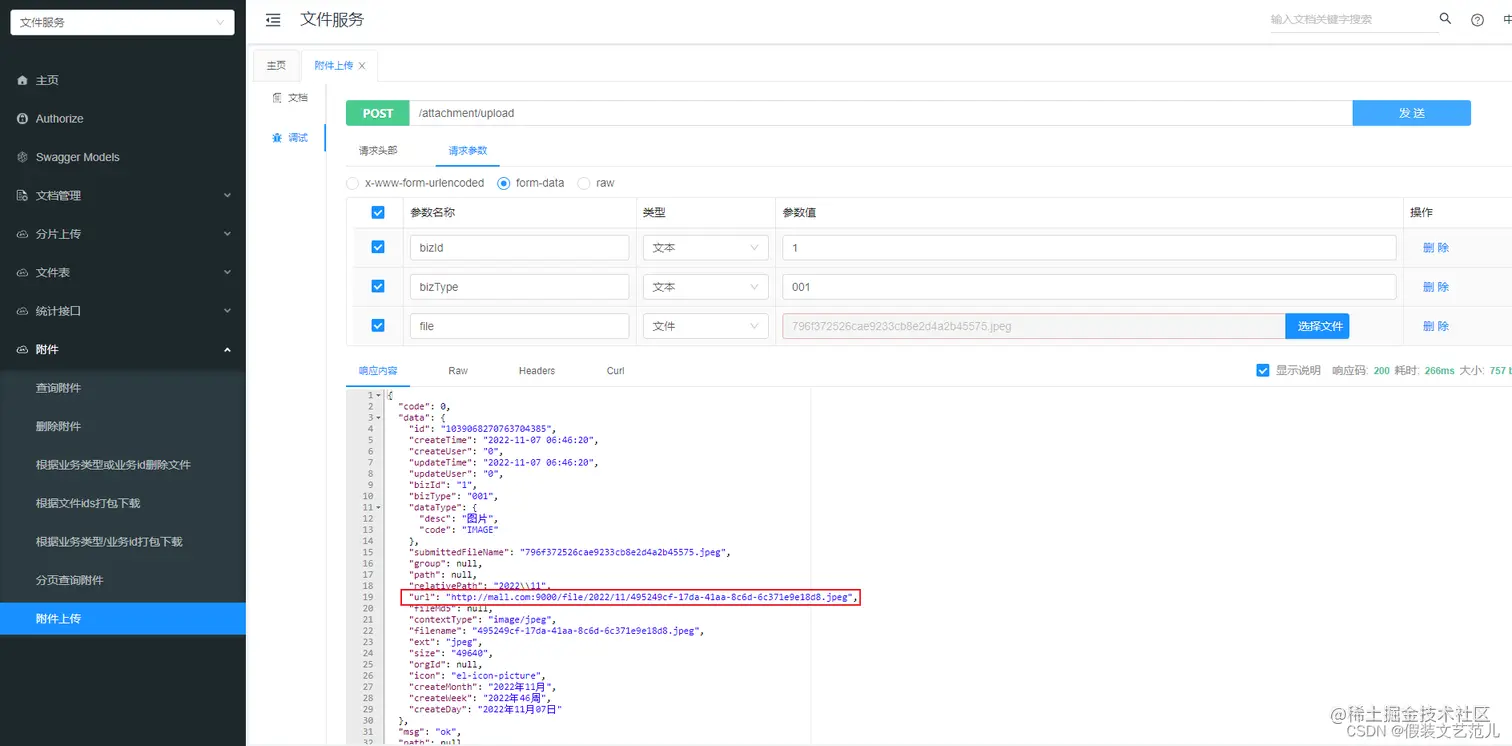The image size is (1512, 746).
Task: Switch to the 请求头部 tab
Action: (378, 150)
